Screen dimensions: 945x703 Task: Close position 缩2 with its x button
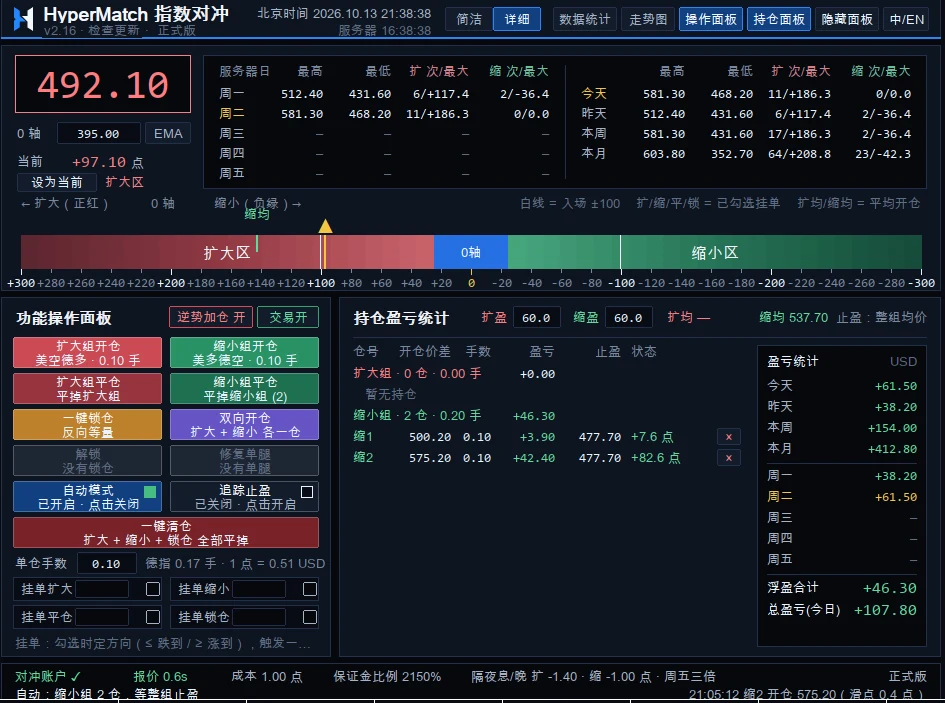(729, 458)
